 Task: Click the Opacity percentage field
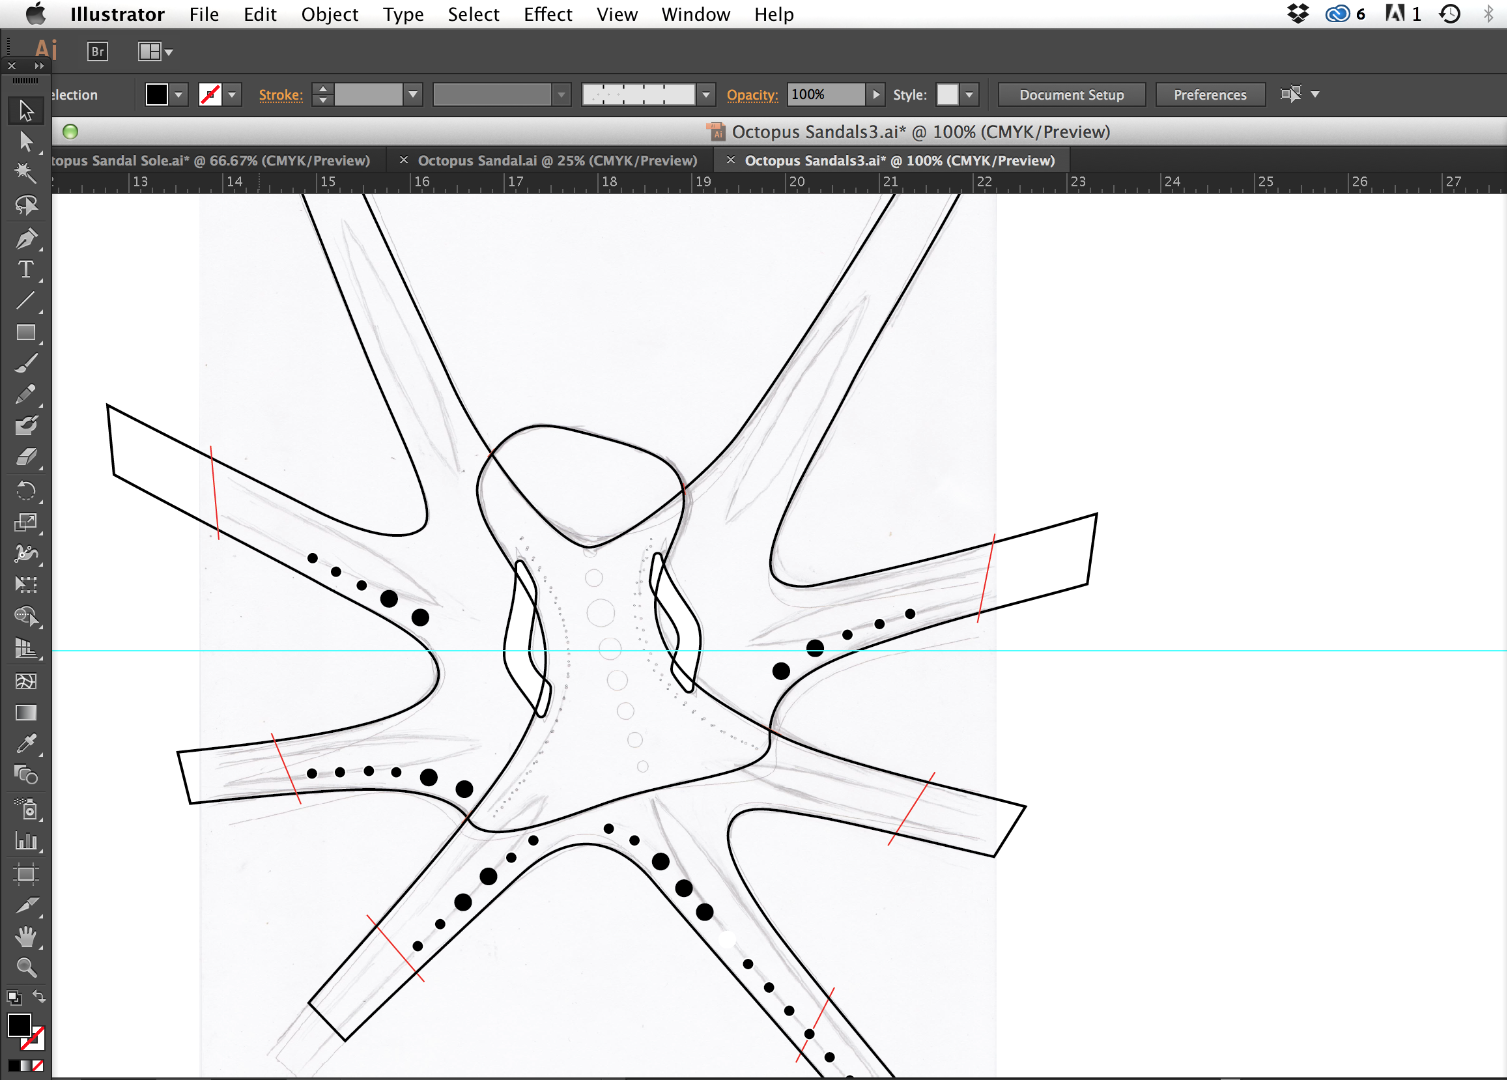click(x=825, y=95)
